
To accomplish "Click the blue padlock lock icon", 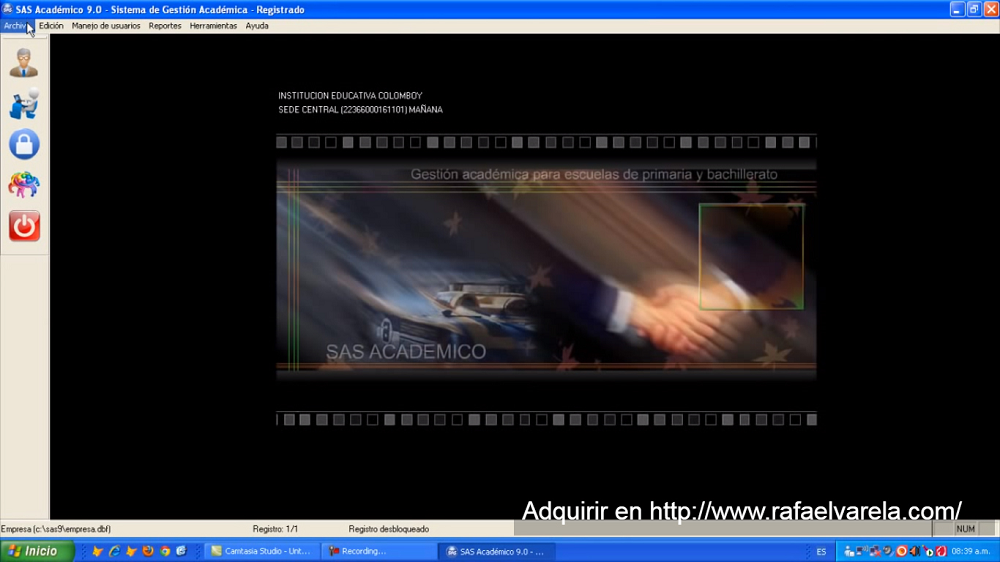I will click(24, 144).
